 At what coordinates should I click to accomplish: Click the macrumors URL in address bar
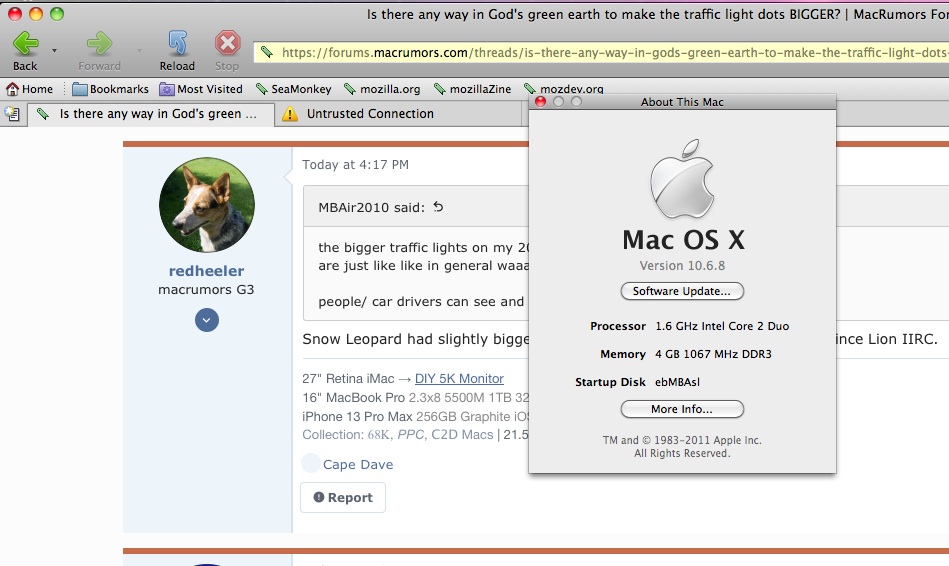point(614,53)
